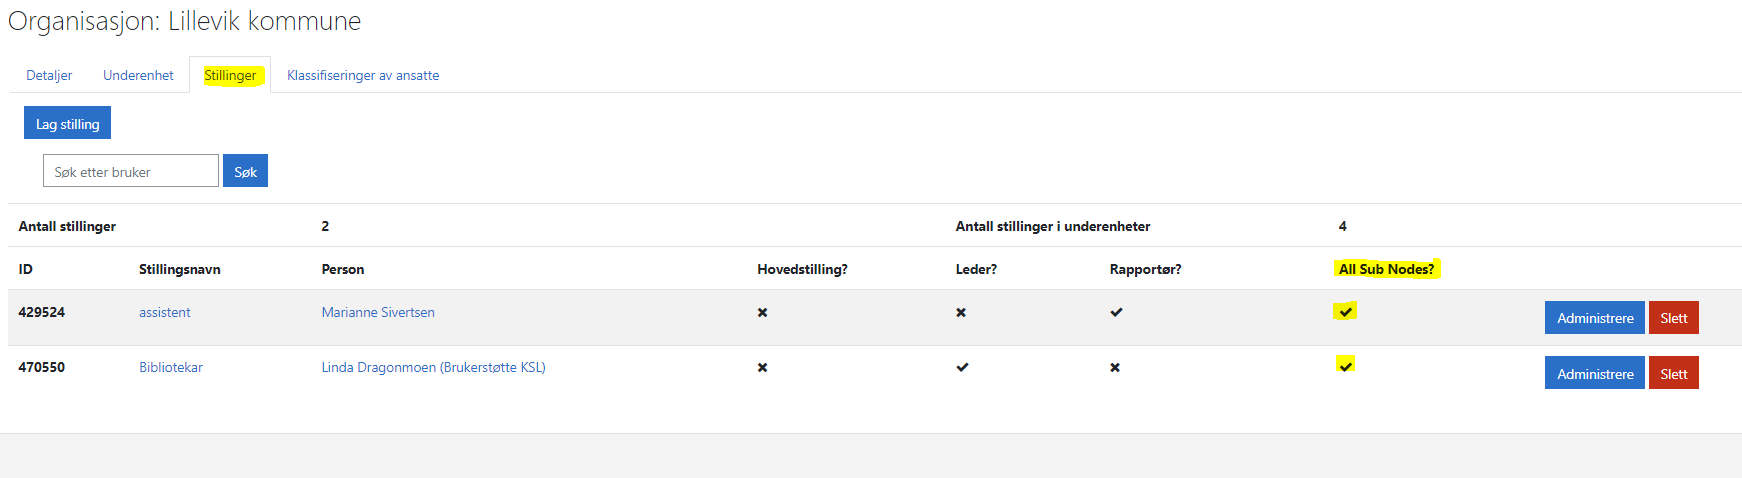The image size is (1742, 478).
Task: Select the Stillinger tab
Action: 230,75
